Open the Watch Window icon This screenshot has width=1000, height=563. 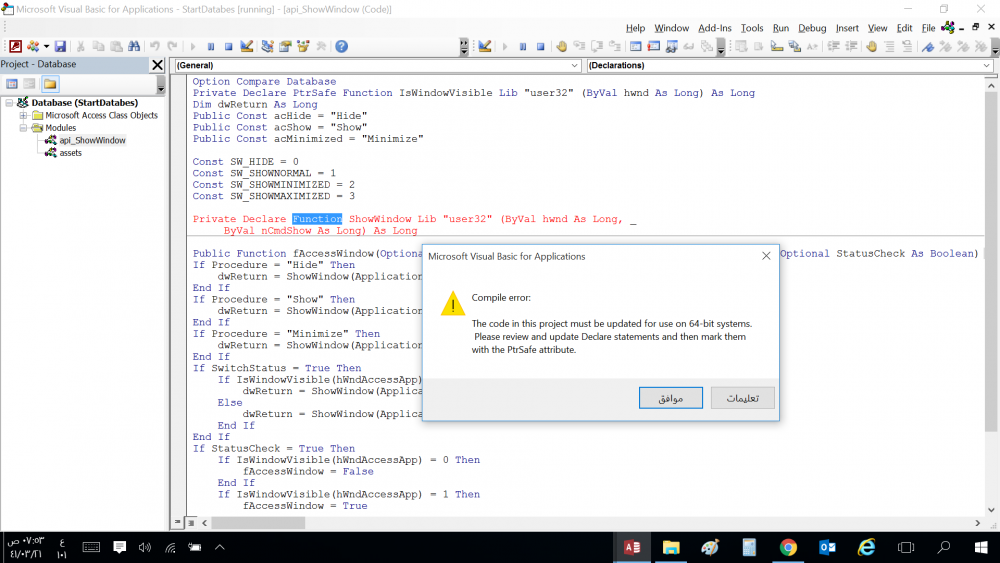pyautogui.click(x=672, y=47)
